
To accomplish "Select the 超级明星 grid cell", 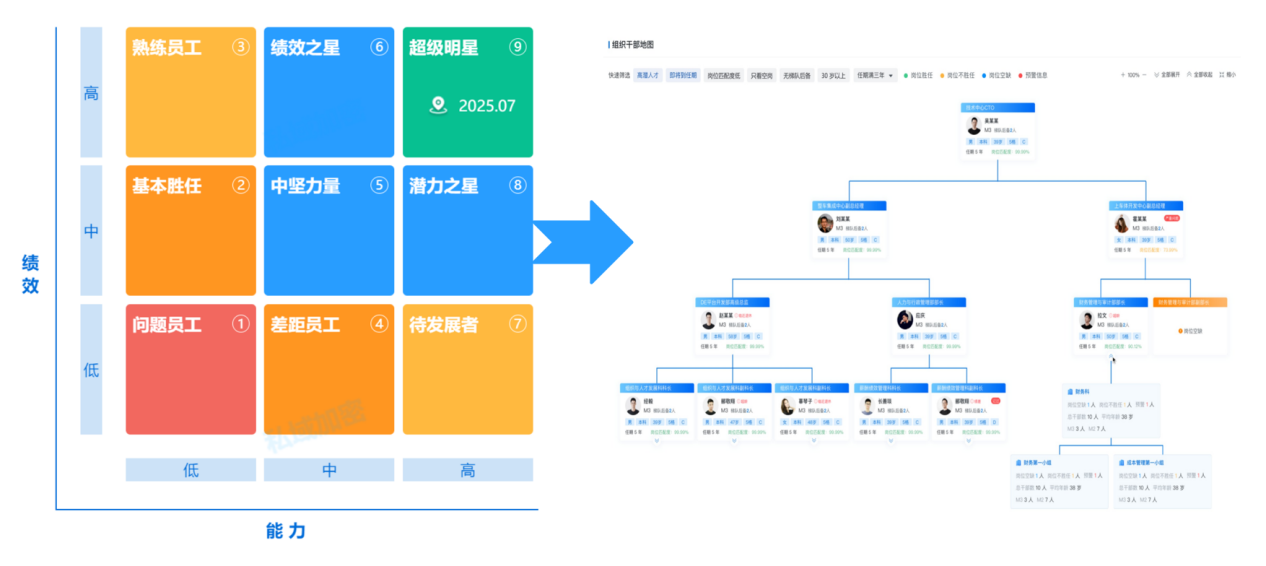I will pos(467,92).
